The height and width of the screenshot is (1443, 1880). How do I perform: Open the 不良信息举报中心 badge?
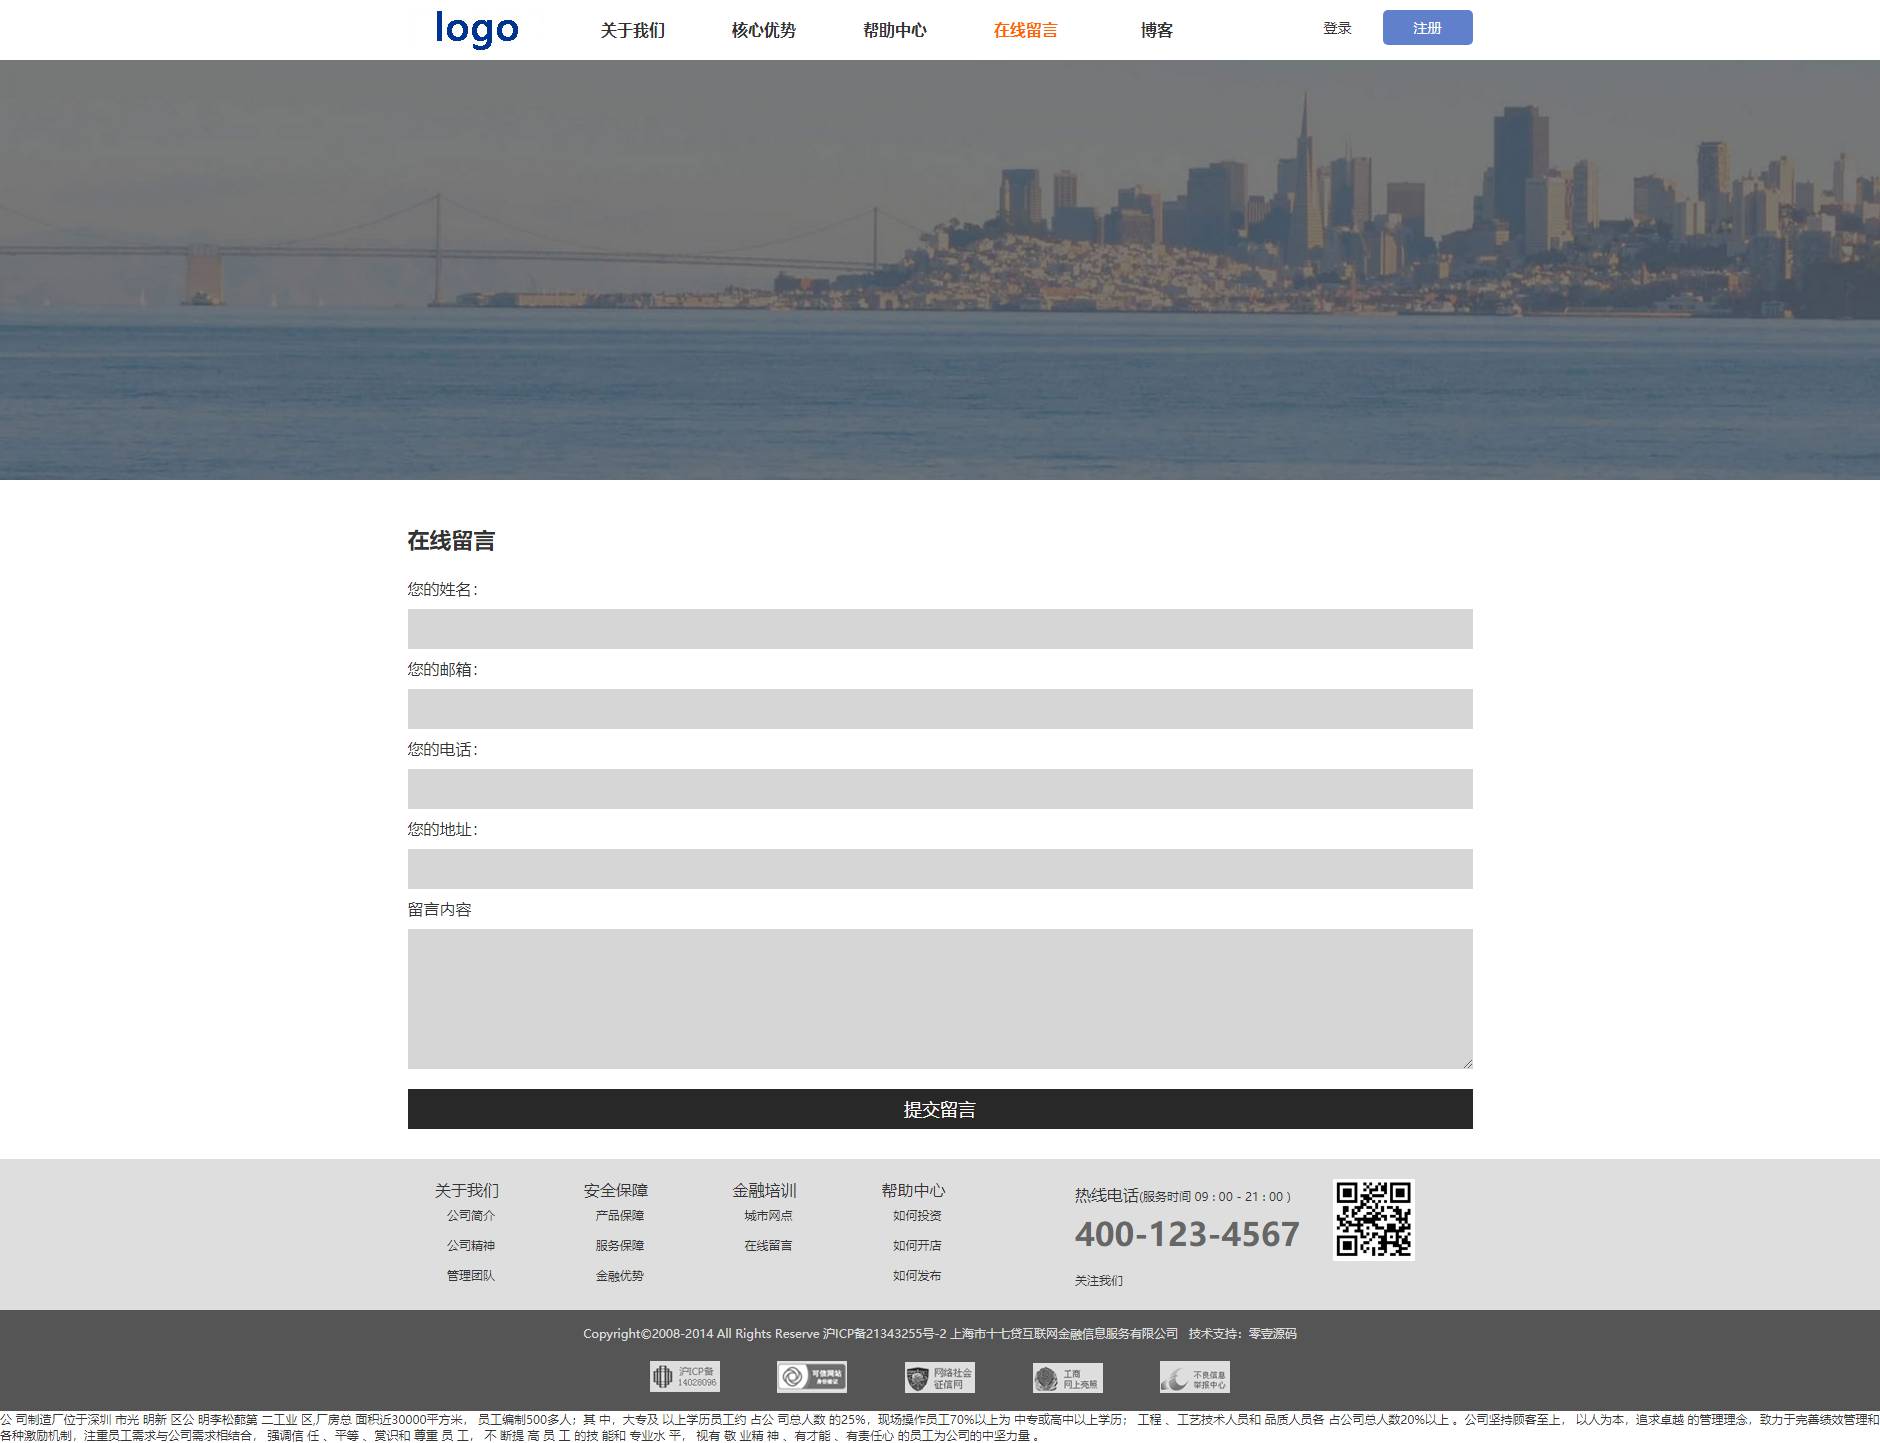pyautogui.click(x=1195, y=1377)
